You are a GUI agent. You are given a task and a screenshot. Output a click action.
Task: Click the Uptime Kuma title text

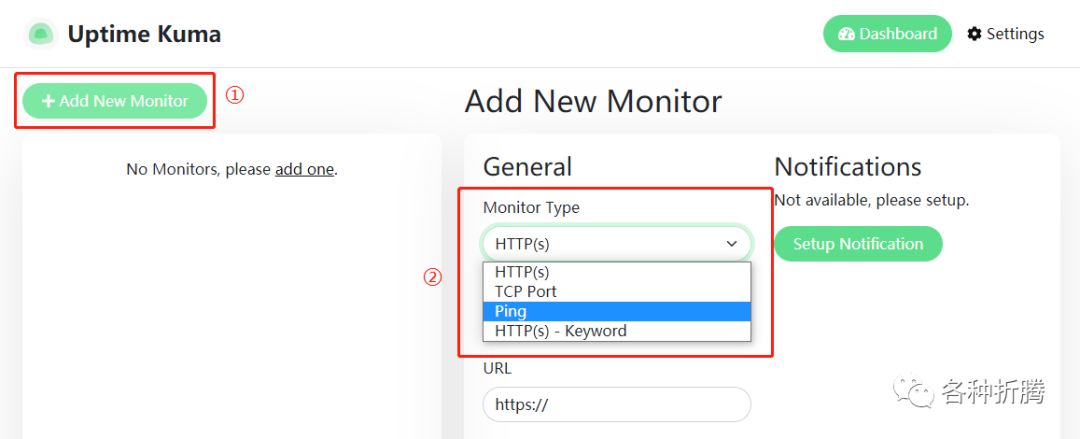pyautogui.click(x=144, y=34)
